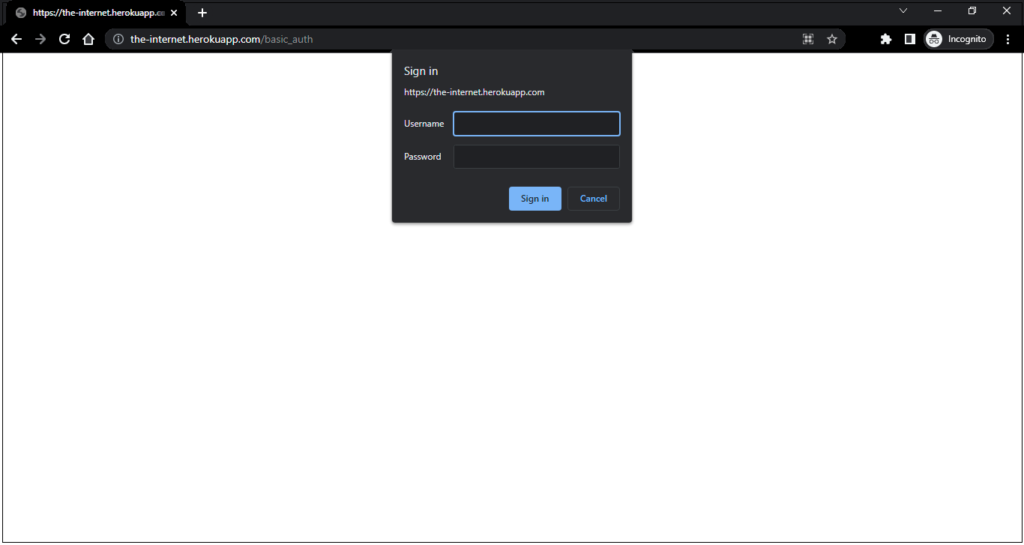Open the Incognito profile indicator
Image resolution: width=1024 pixels, height=545 pixels.
(958, 39)
